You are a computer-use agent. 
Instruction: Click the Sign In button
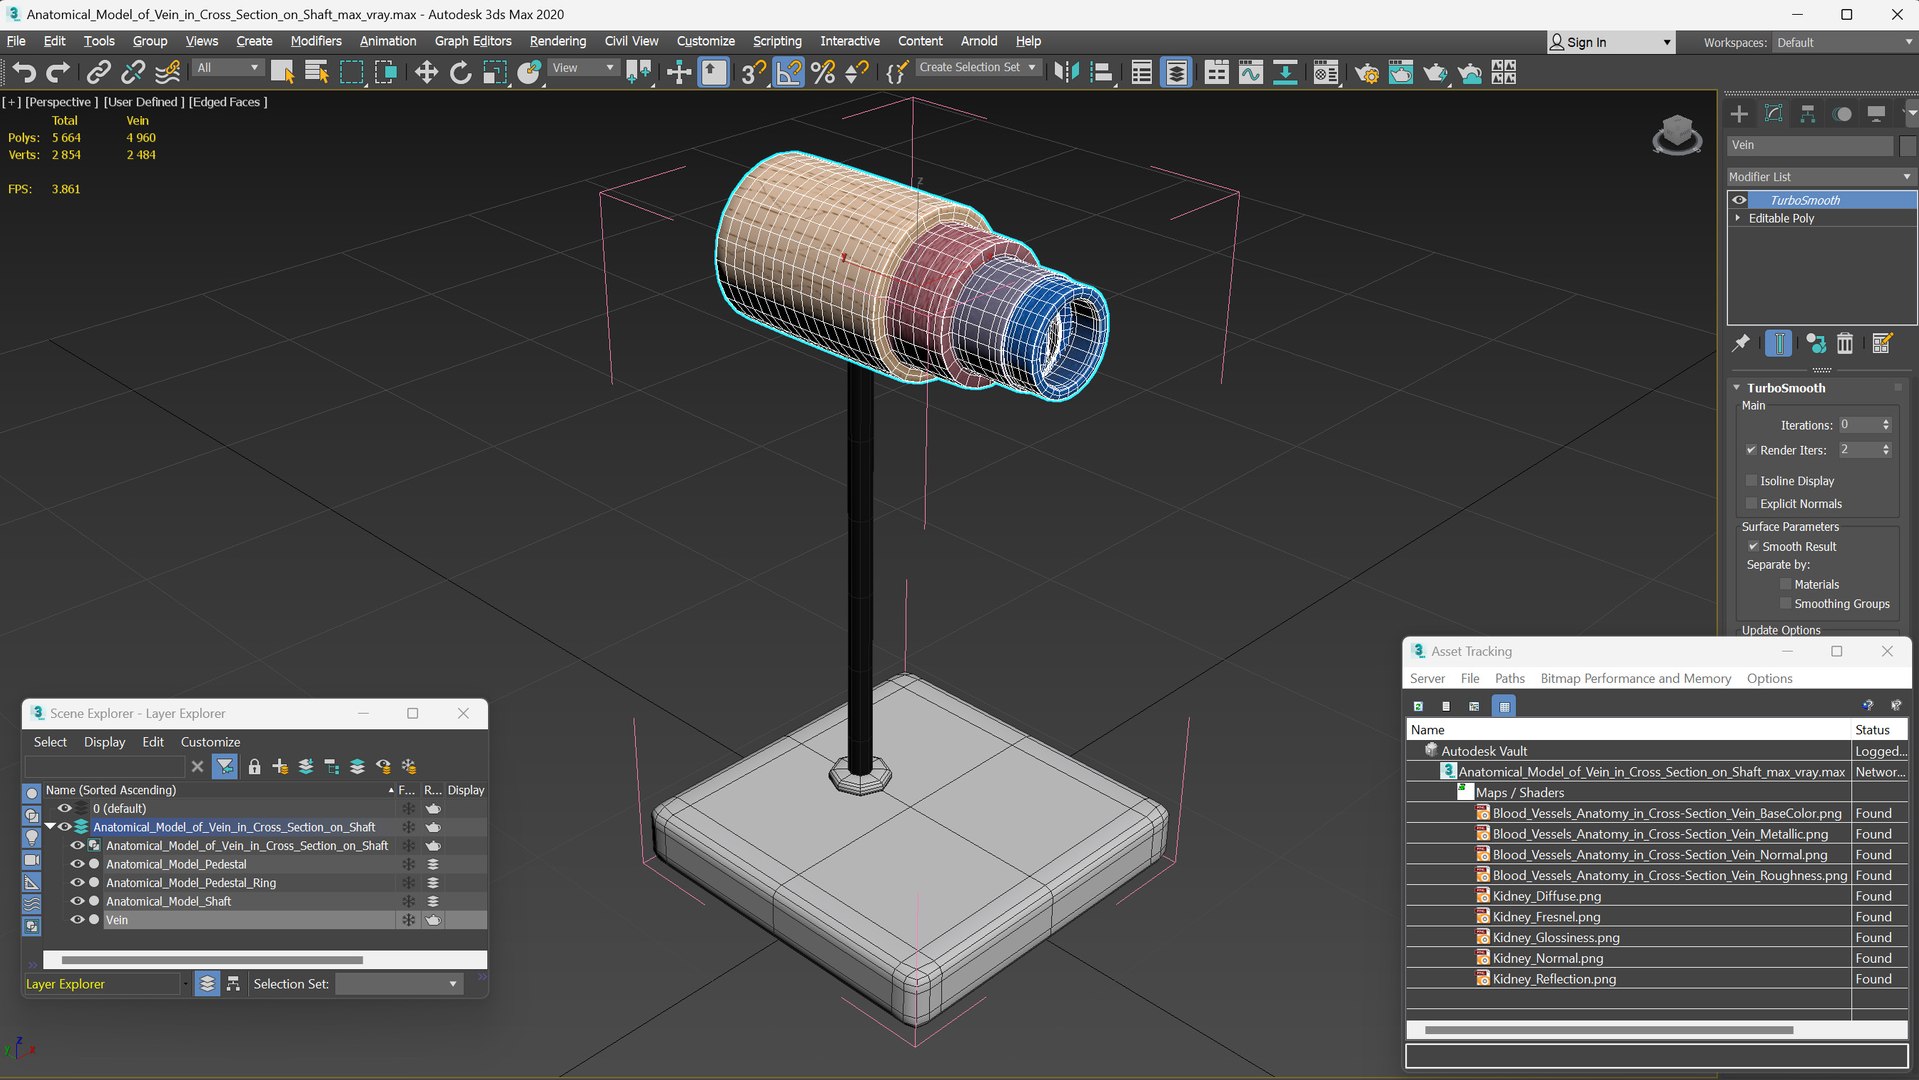(x=1586, y=42)
